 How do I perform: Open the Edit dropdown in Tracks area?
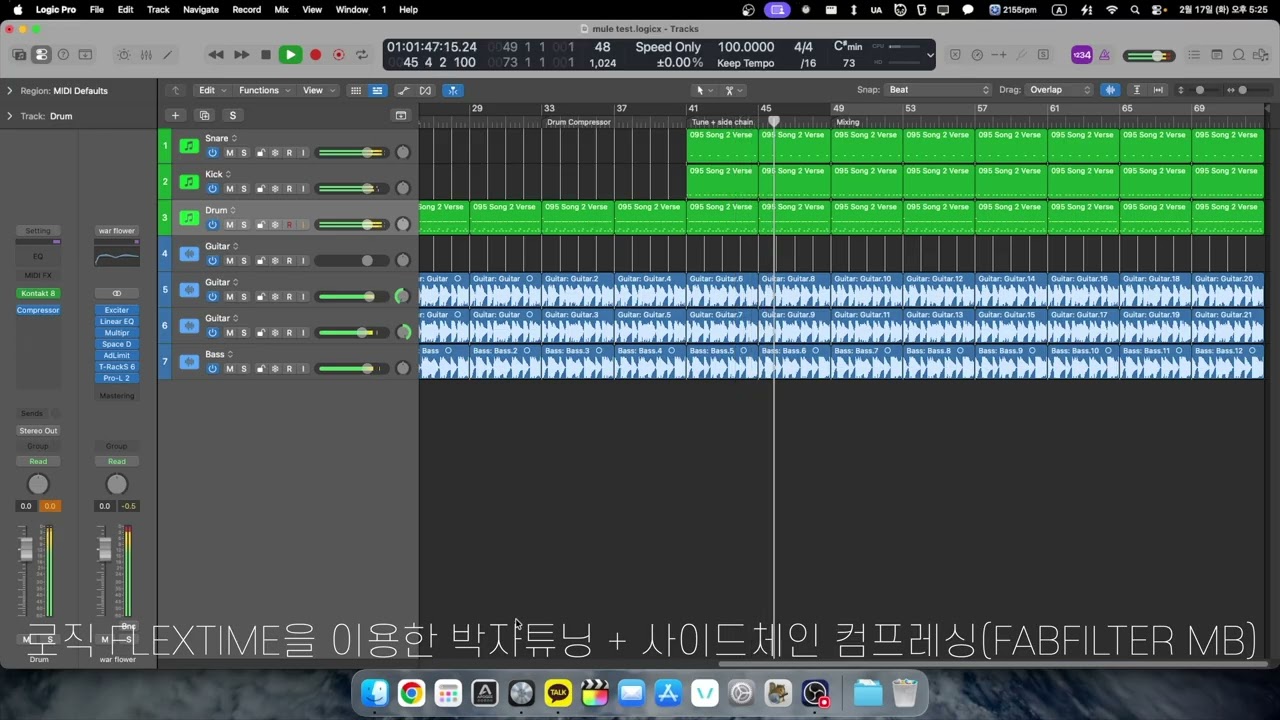point(212,90)
